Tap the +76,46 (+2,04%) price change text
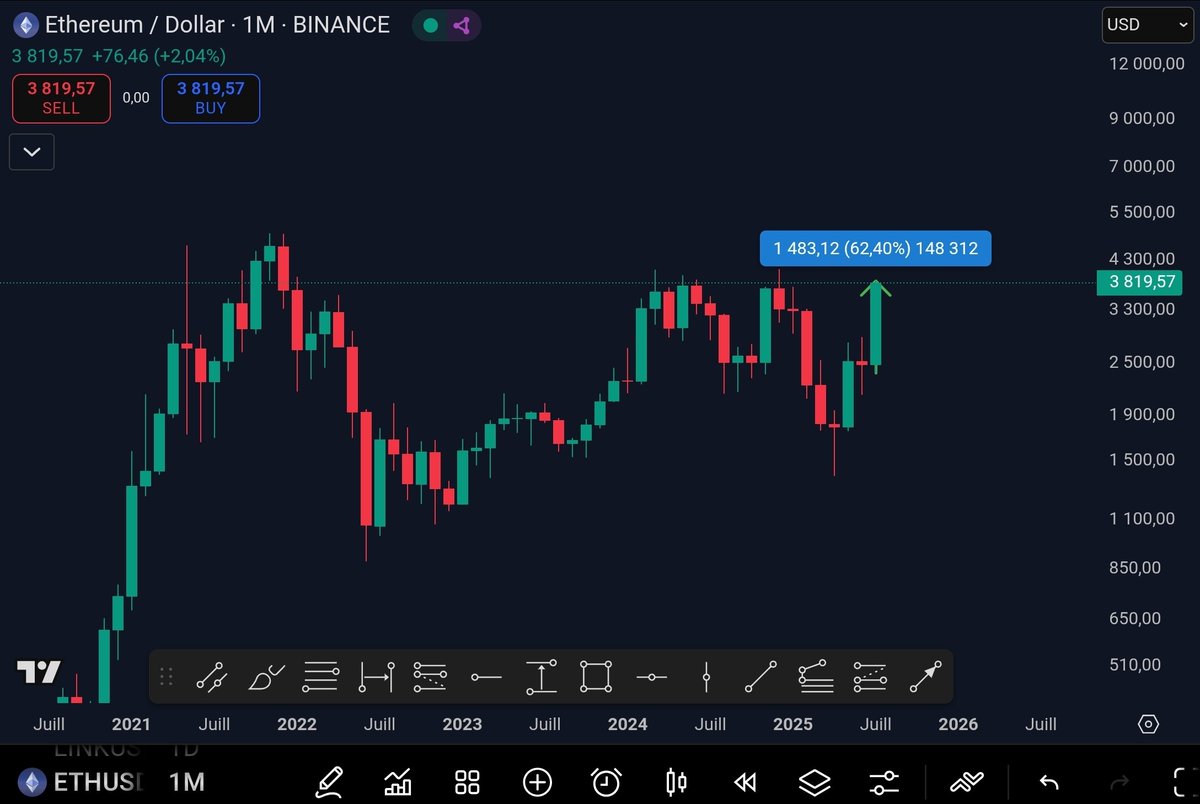This screenshot has width=1200, height=804. pyautogui.click(x=157, y=56)
